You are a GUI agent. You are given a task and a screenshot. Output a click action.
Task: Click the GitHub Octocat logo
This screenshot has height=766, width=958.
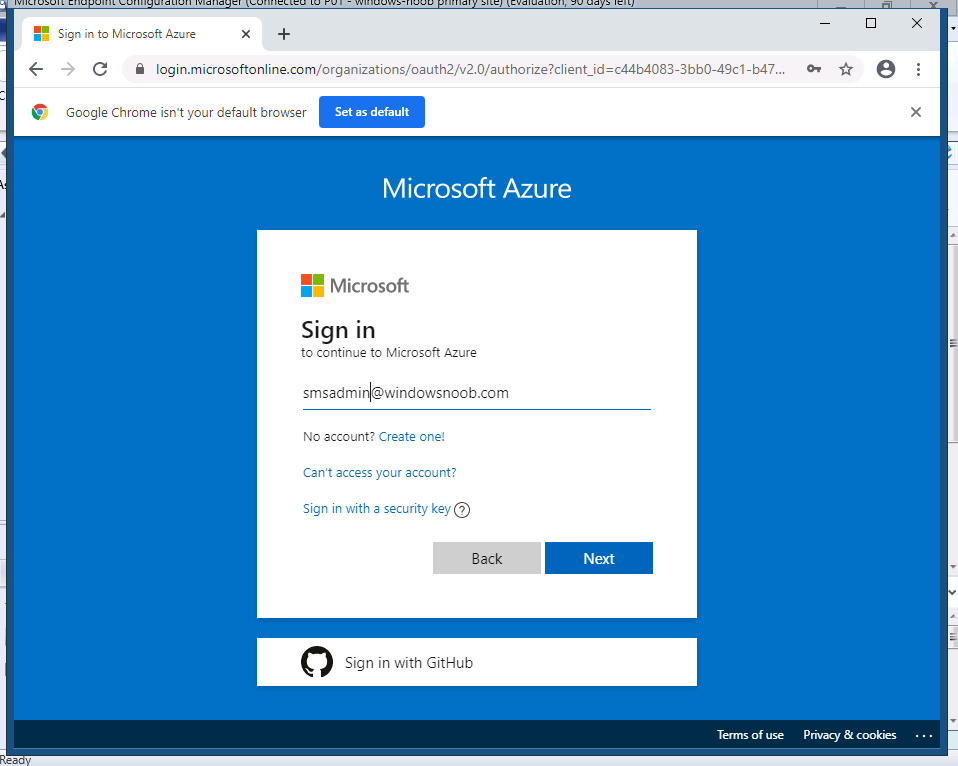click(316, 662)
